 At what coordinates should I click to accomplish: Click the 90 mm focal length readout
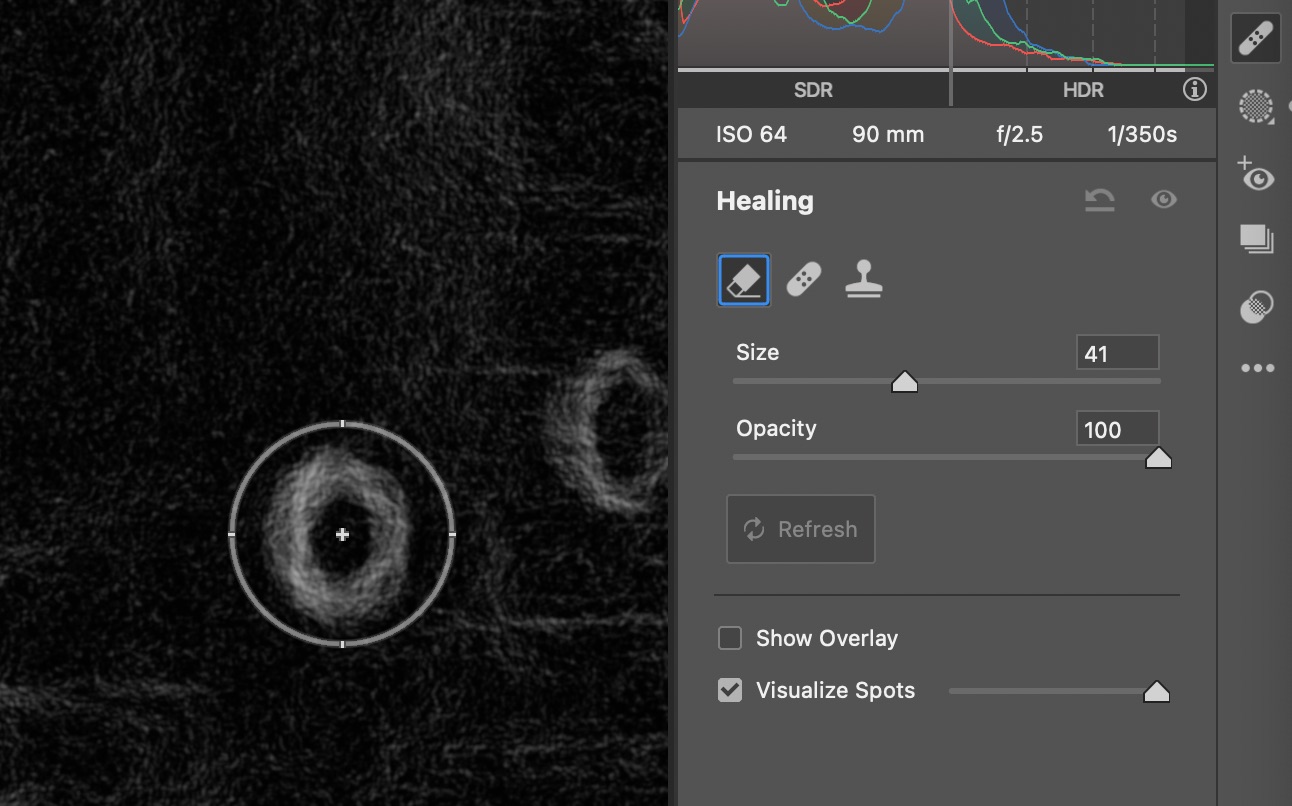click(888, 134)
